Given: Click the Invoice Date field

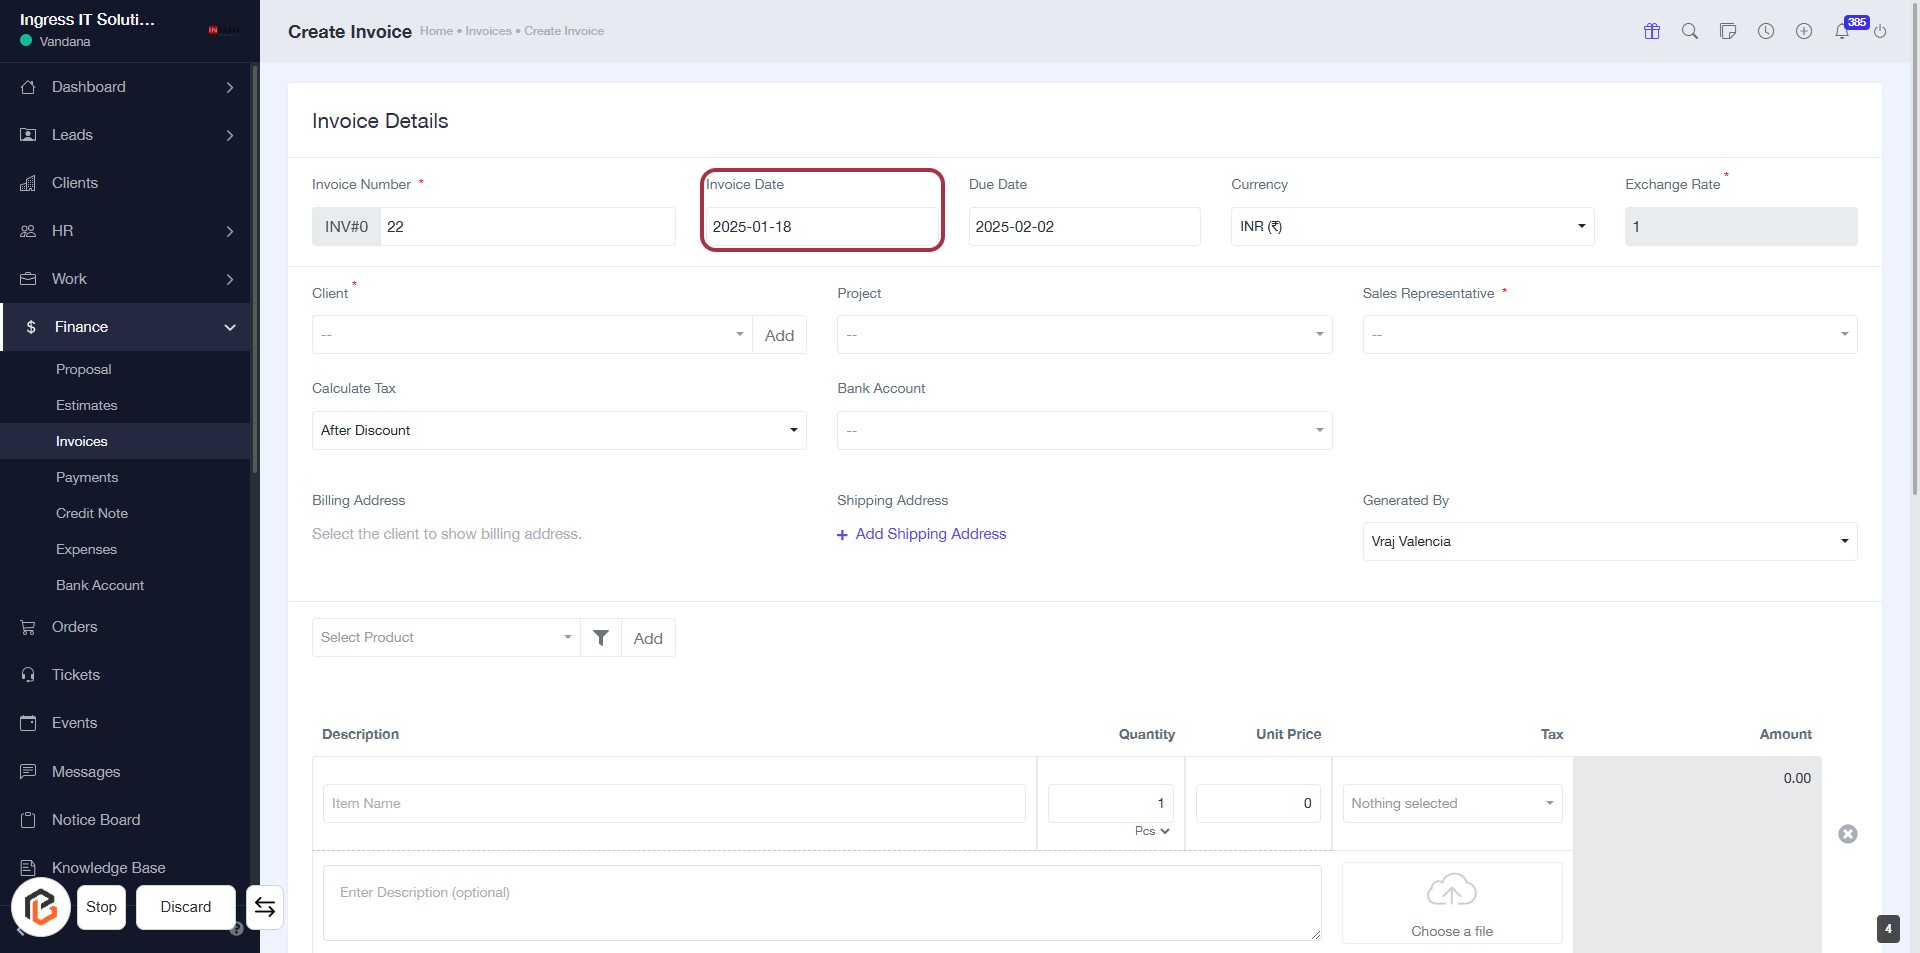Looking at the screenshot, I should coord(822,227).
